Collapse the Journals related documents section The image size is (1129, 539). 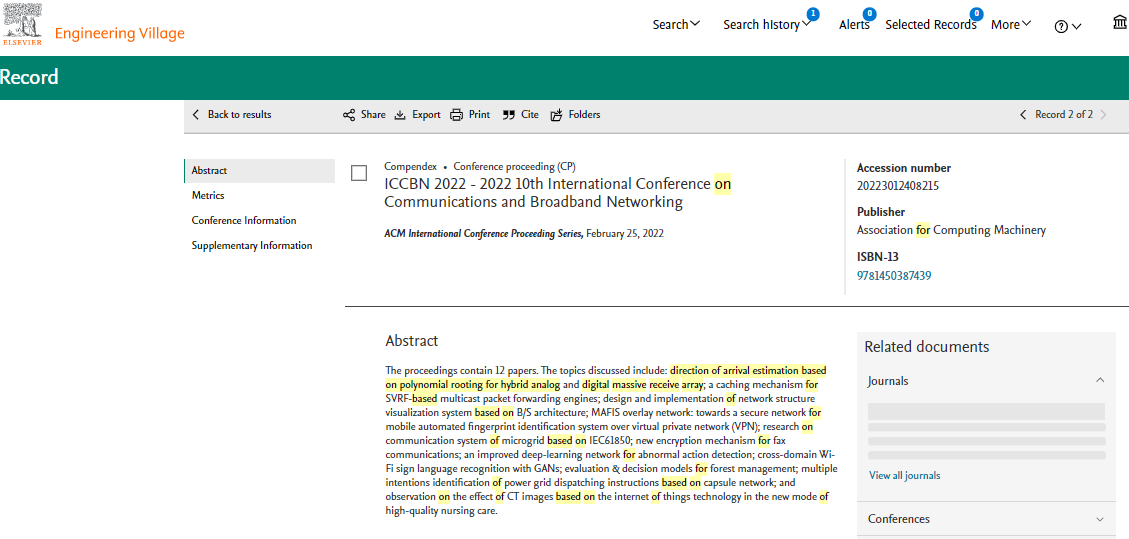[1099, 380]
